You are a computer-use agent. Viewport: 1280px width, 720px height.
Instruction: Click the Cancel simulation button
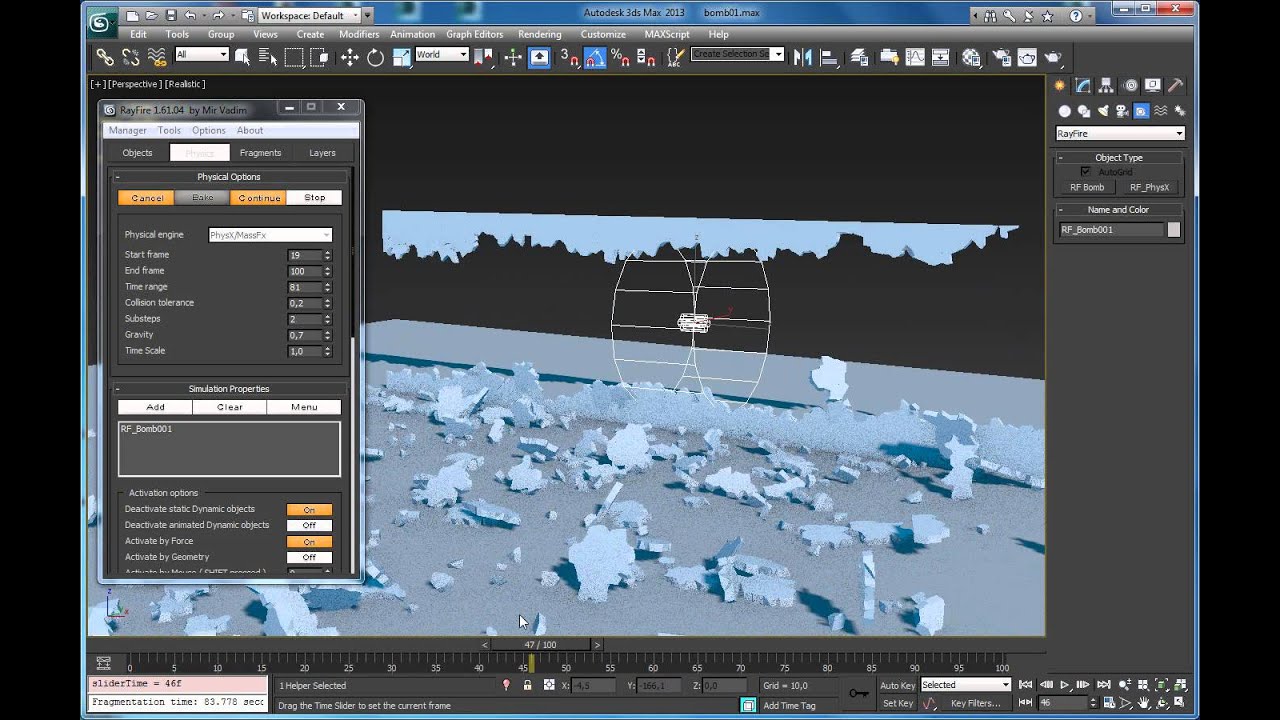point(147,198)
